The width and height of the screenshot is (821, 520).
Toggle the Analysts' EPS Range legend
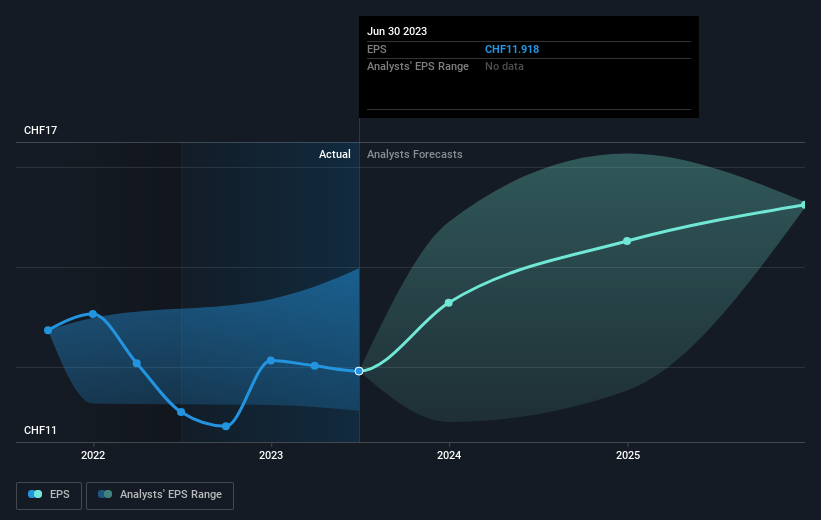coord(160,495)
